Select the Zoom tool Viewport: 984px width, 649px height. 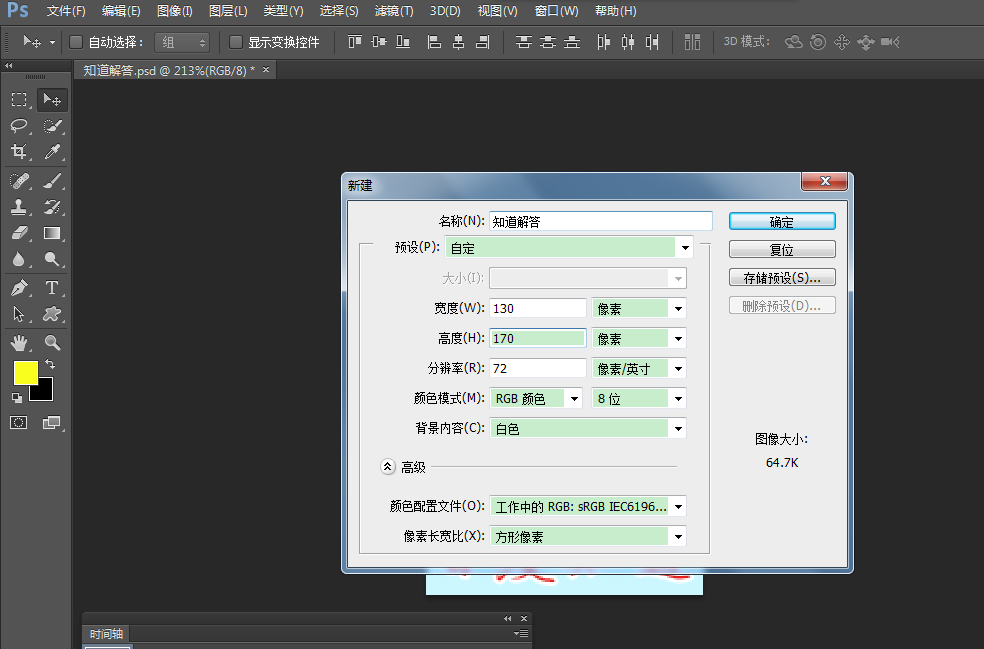tap(52, 343)
